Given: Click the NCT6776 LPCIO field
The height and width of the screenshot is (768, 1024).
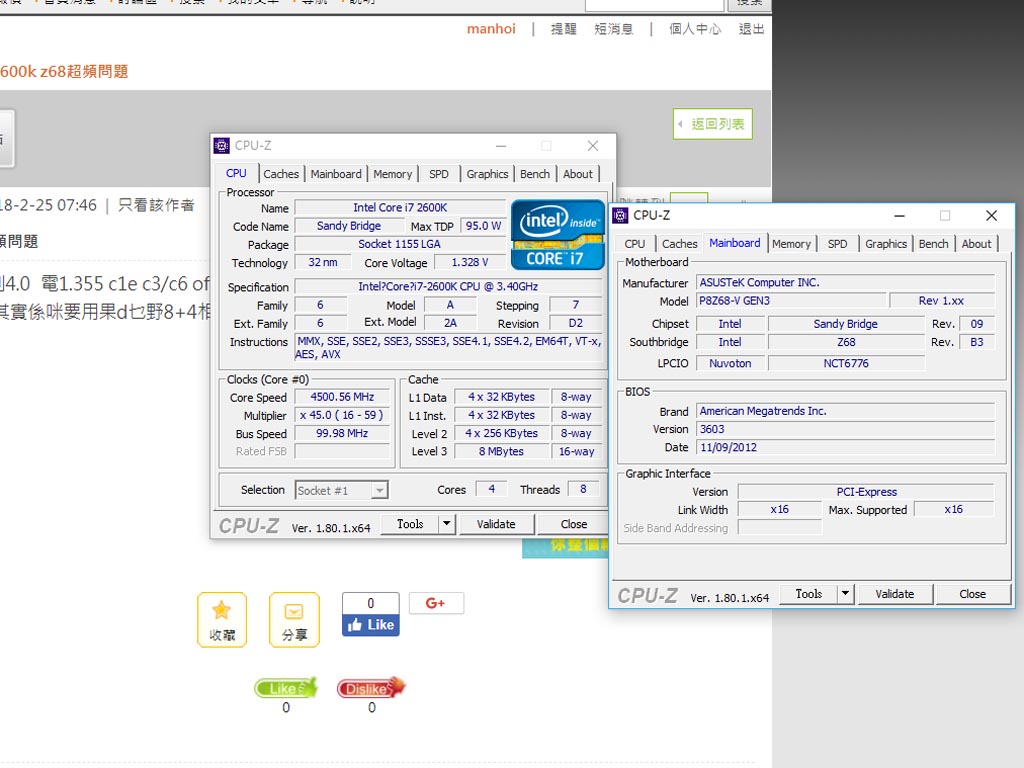Looking at the screenshot, I should click(x=846, y=364).
